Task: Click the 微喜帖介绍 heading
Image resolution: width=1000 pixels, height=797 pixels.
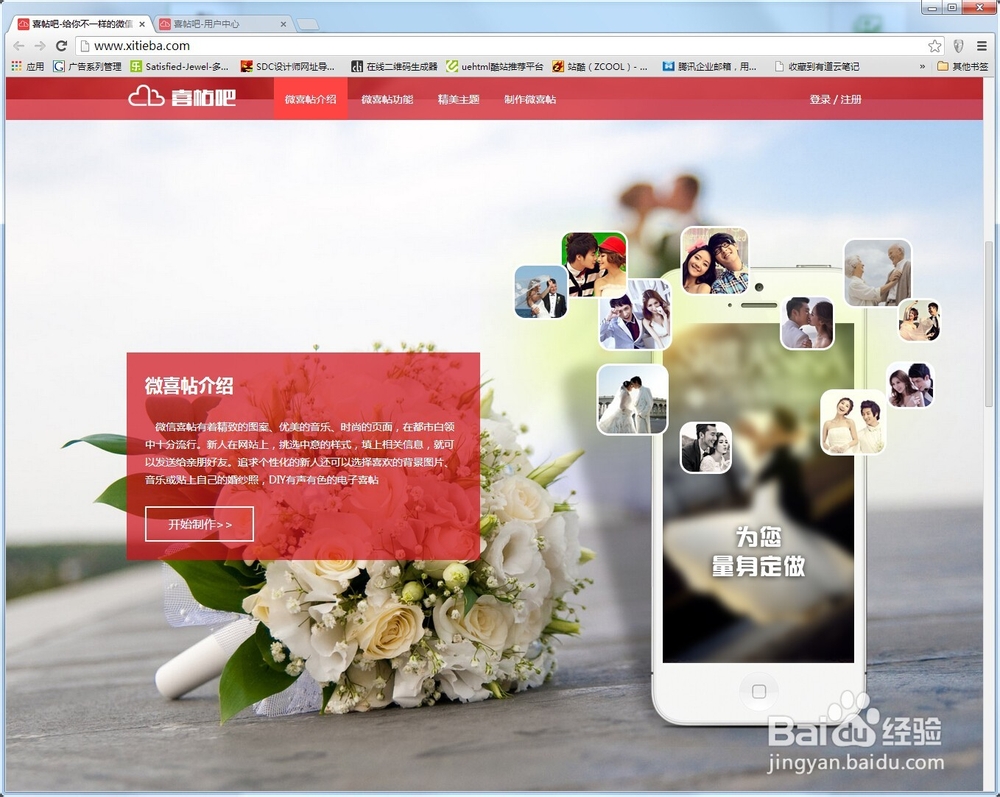Action: click(x=189, y=386)
